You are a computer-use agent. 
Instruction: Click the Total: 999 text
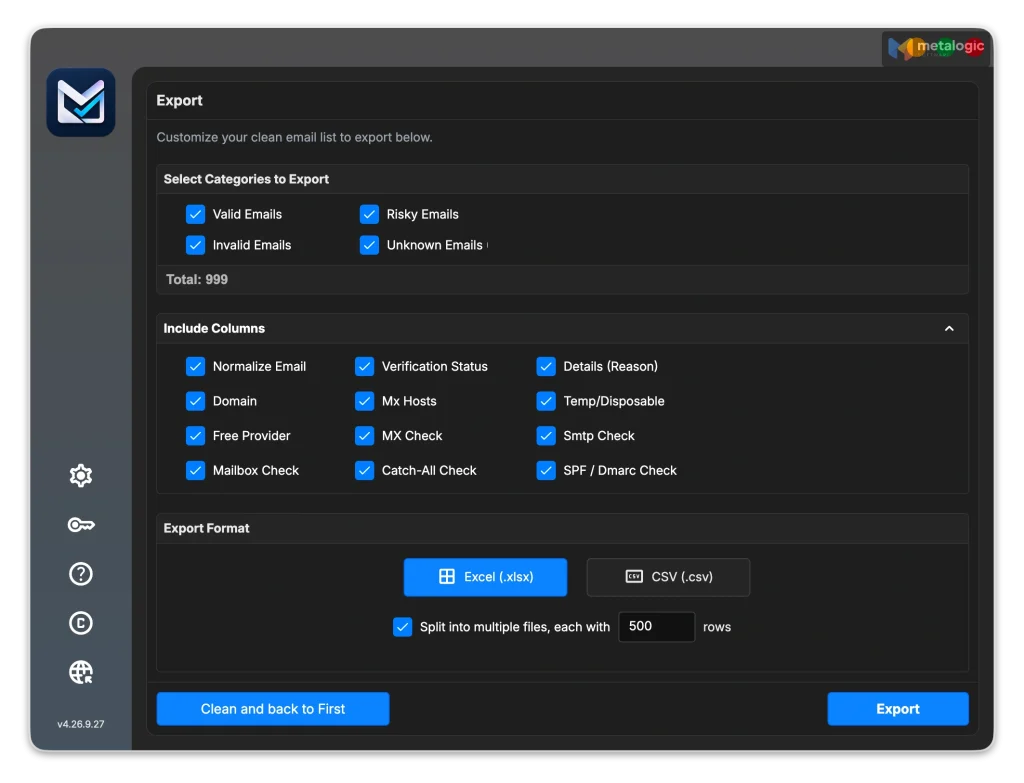(x=197, y=280)
